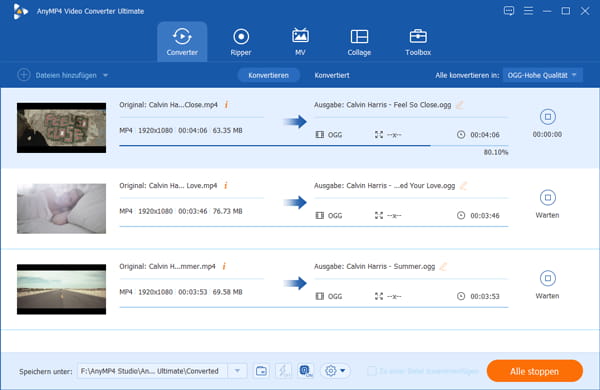Open the hamburger menu in title bar
This screenshot has height=390, width=600.
click(528, 11)
